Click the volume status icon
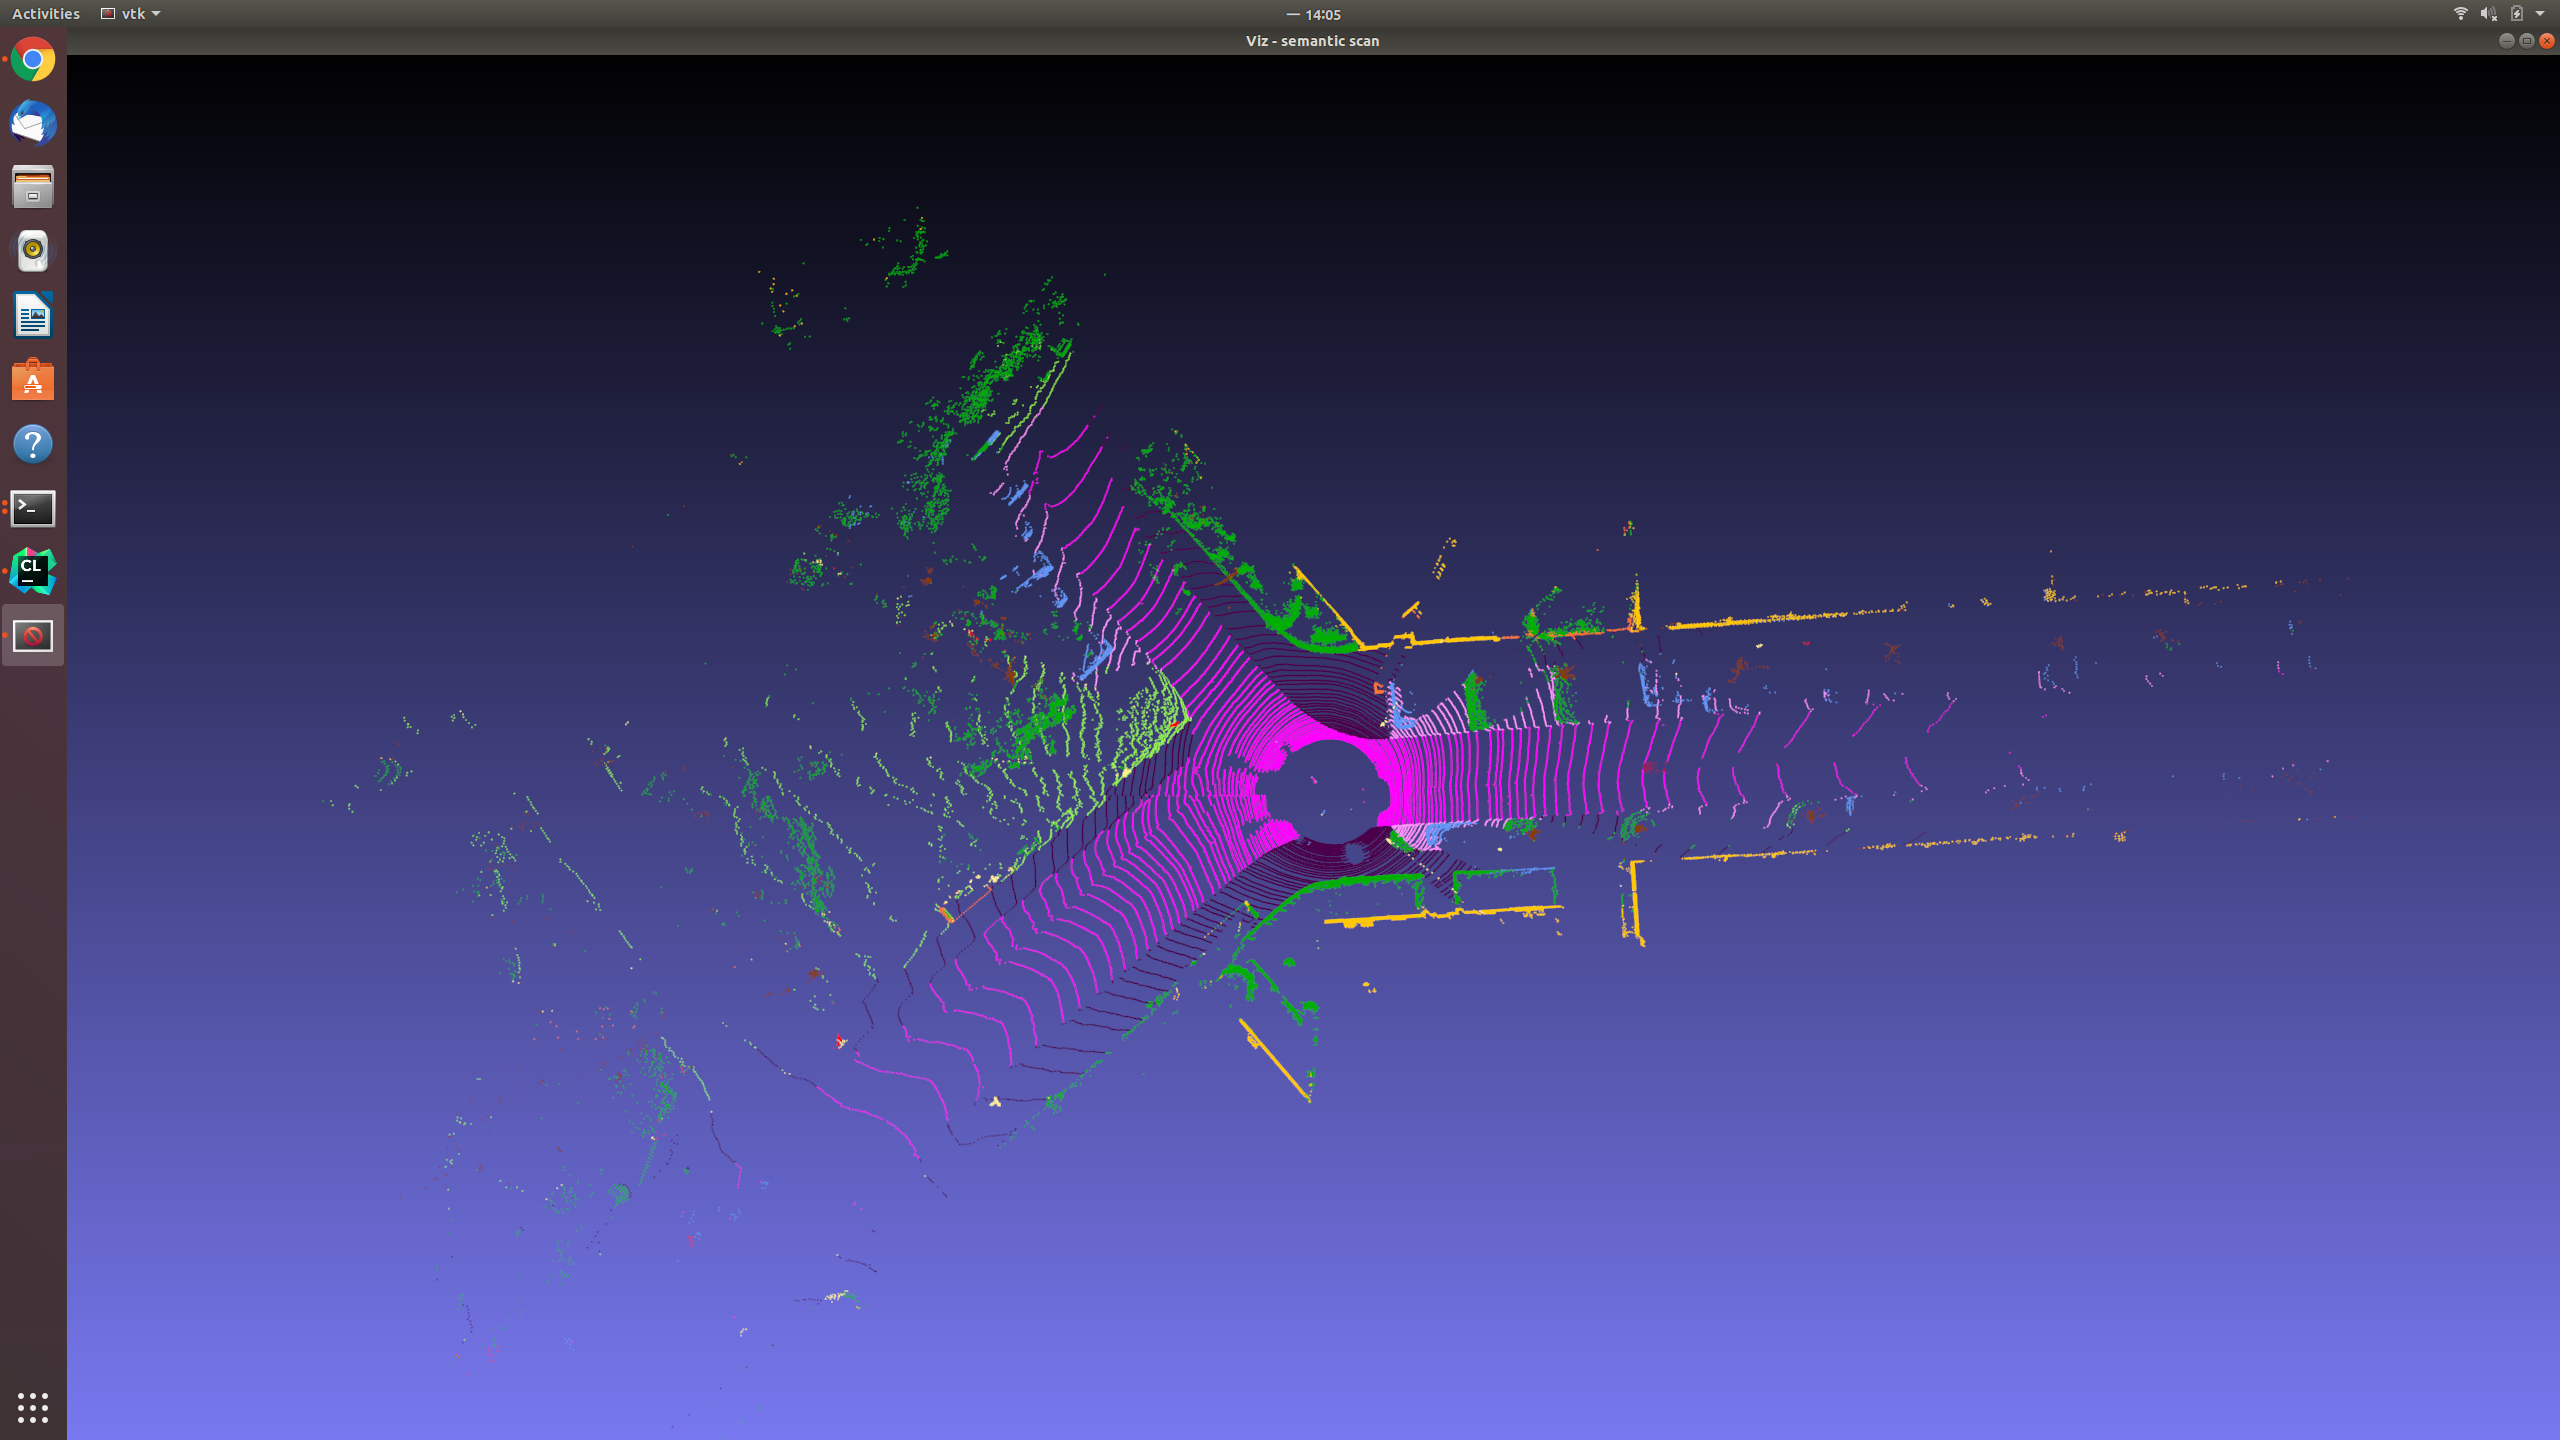The height and width of the screenshot is (1440, 2560). click(x=2489, y=14)
